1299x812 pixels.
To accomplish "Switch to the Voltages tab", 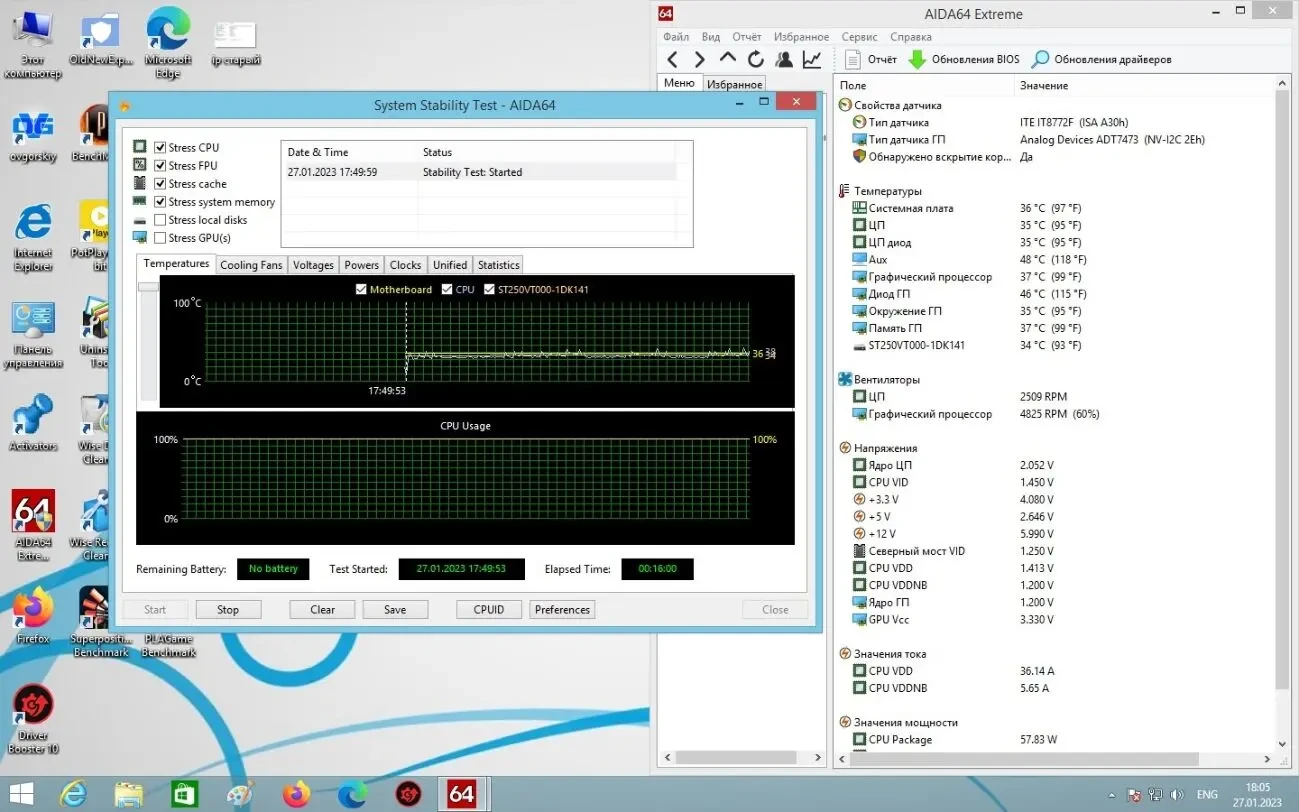I will [x=312, y=264].
